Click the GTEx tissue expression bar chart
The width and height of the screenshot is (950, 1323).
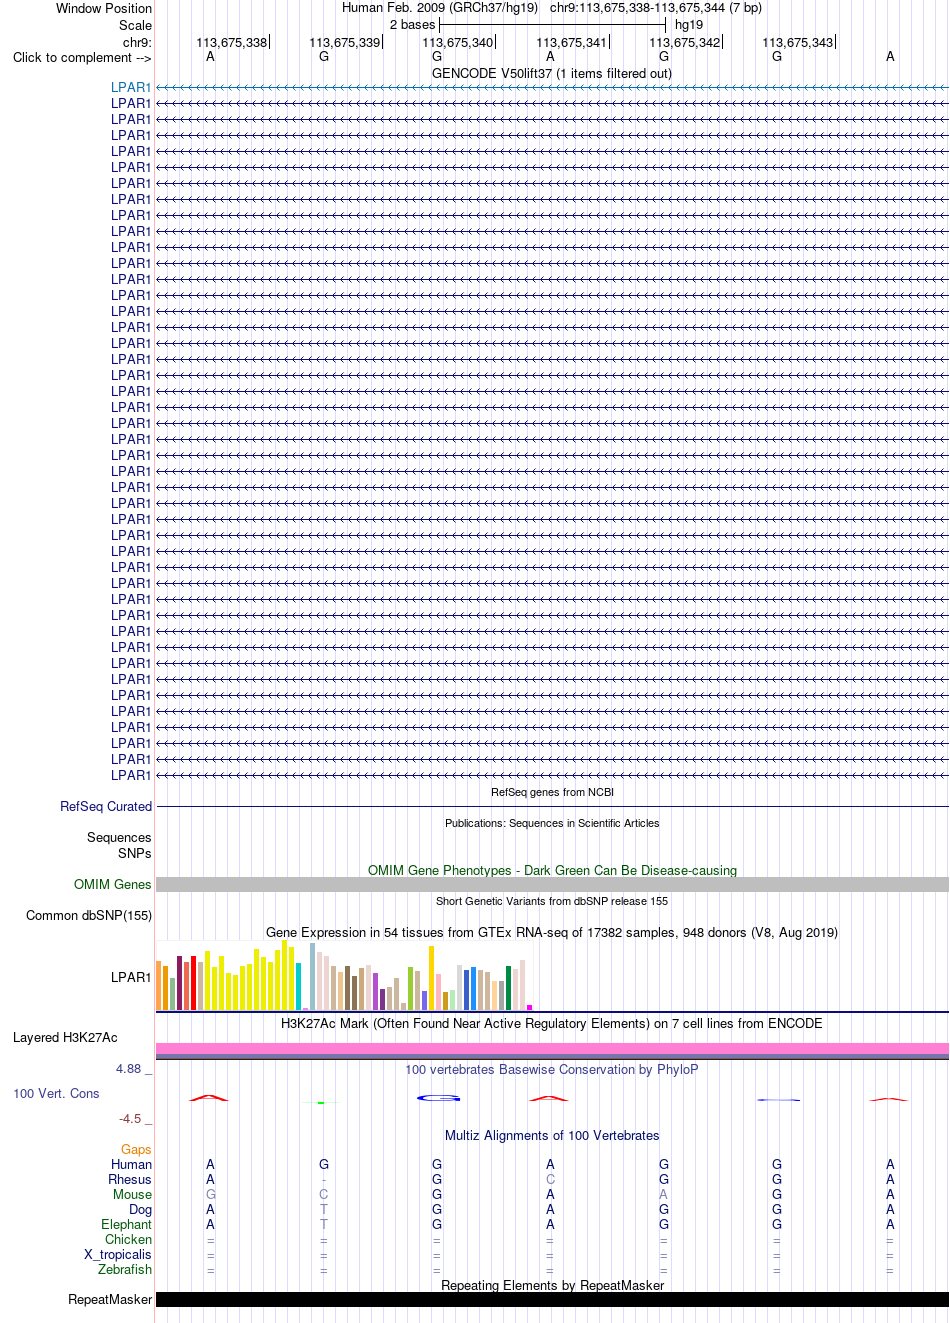[345, 976]
